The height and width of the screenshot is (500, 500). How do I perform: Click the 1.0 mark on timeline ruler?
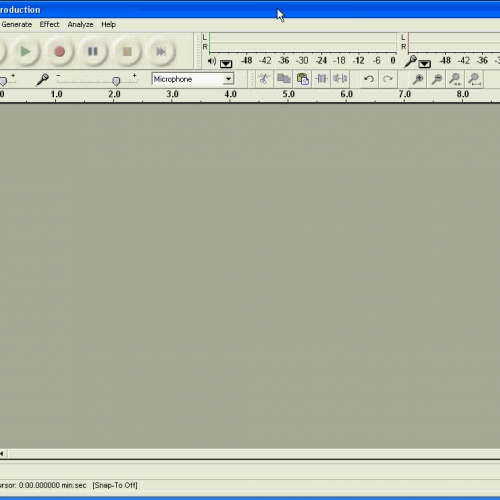(56, 94)
